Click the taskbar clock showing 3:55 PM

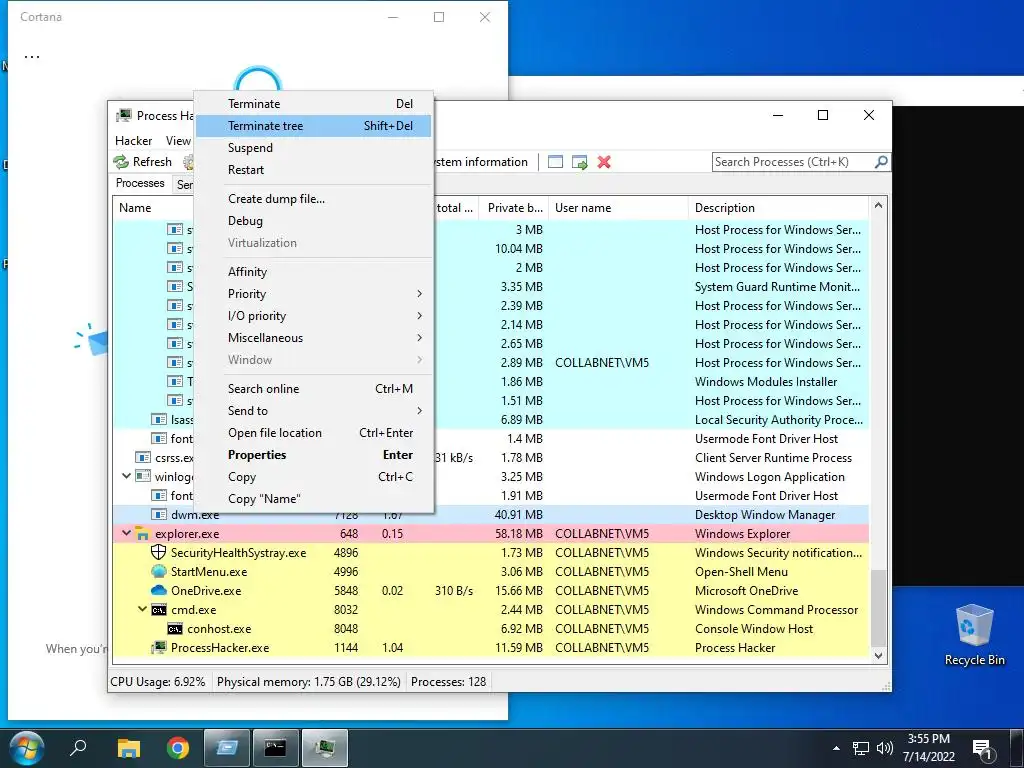tap(929, 748)
